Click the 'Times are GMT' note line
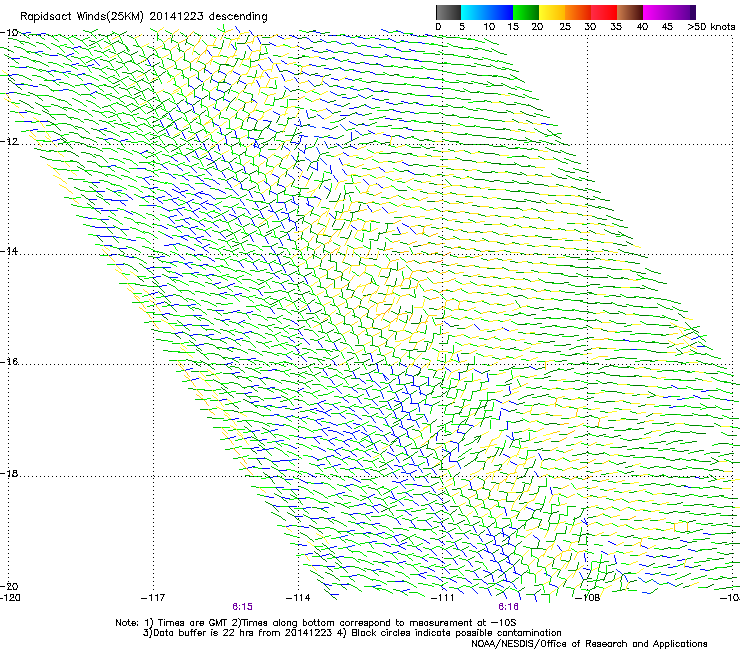 click(316, 623)
